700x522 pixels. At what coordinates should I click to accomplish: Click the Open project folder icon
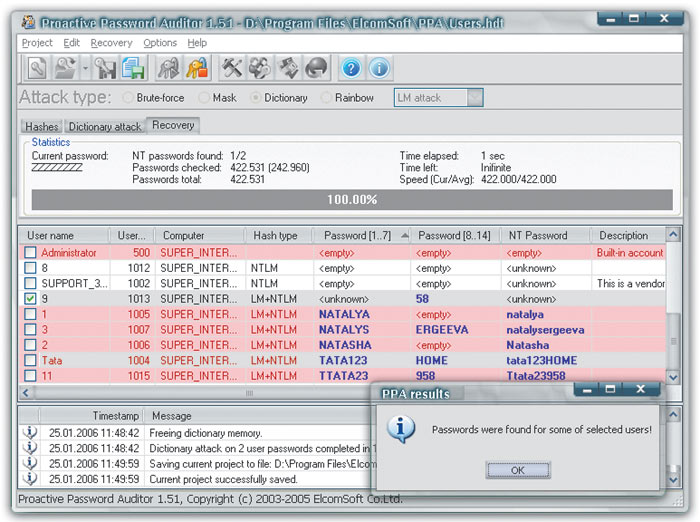[x=65, y=68]
